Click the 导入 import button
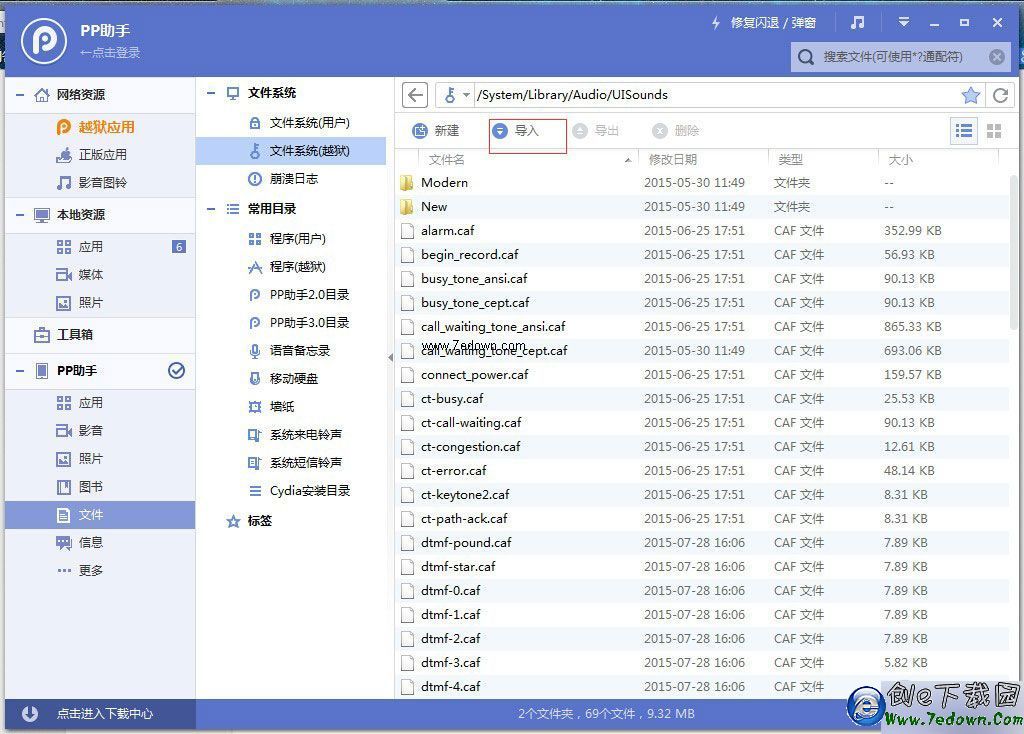 click(x=527, y=130)
